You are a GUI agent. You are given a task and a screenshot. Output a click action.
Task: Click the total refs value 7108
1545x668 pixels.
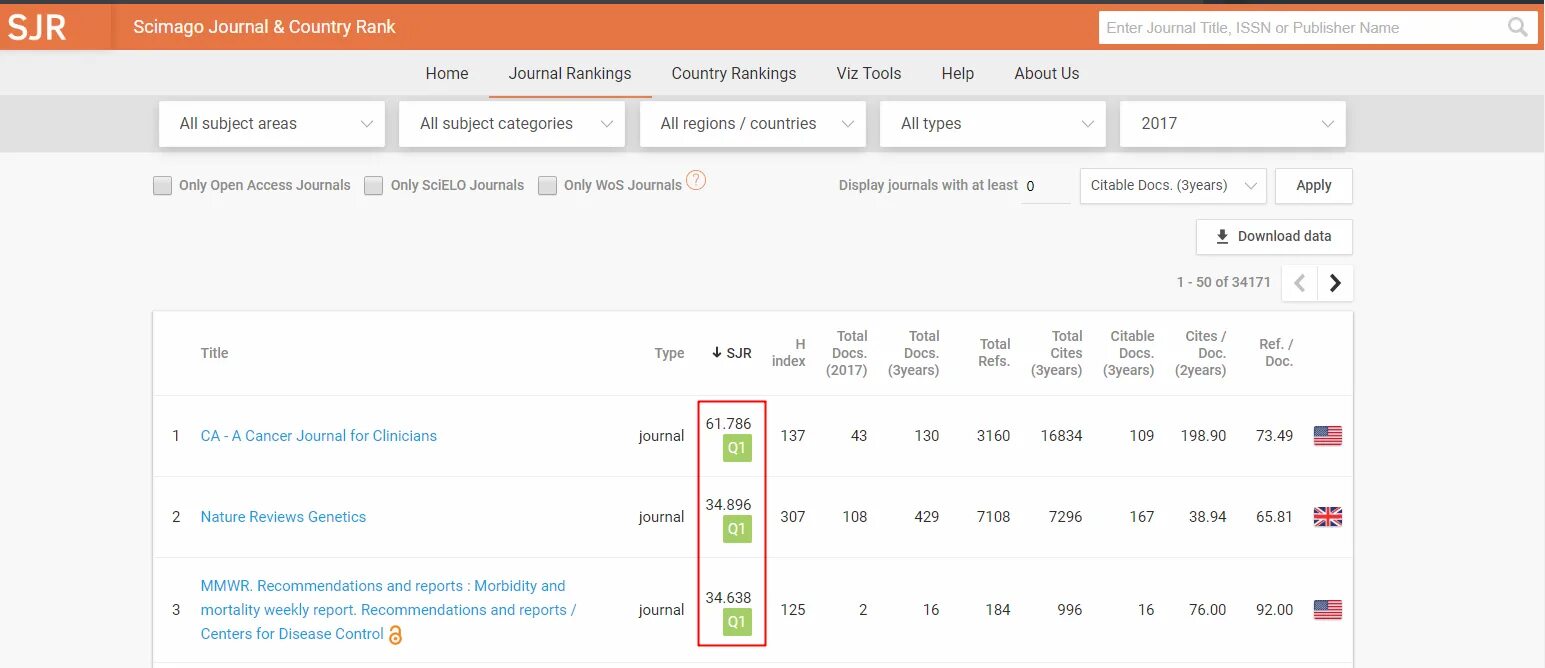click(x=994, y=517)
